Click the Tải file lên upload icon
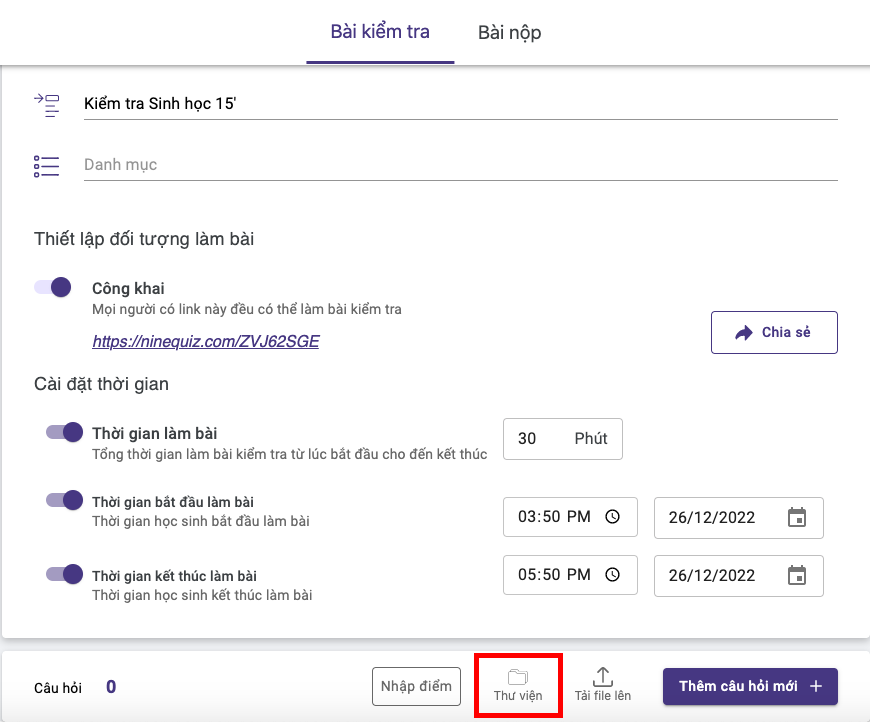 [603, 677]
